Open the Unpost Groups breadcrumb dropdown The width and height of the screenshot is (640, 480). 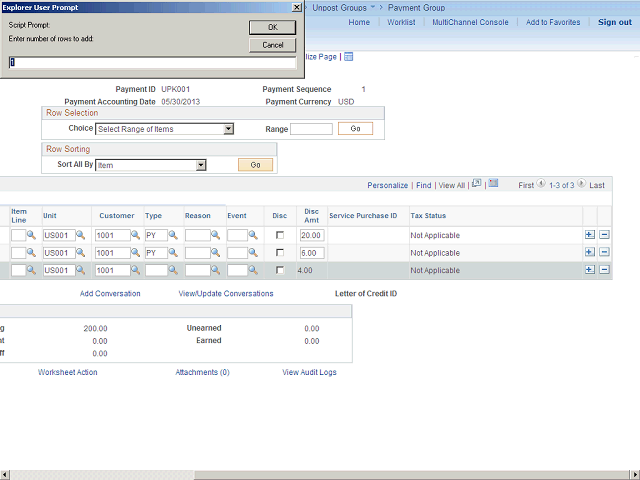372,7
